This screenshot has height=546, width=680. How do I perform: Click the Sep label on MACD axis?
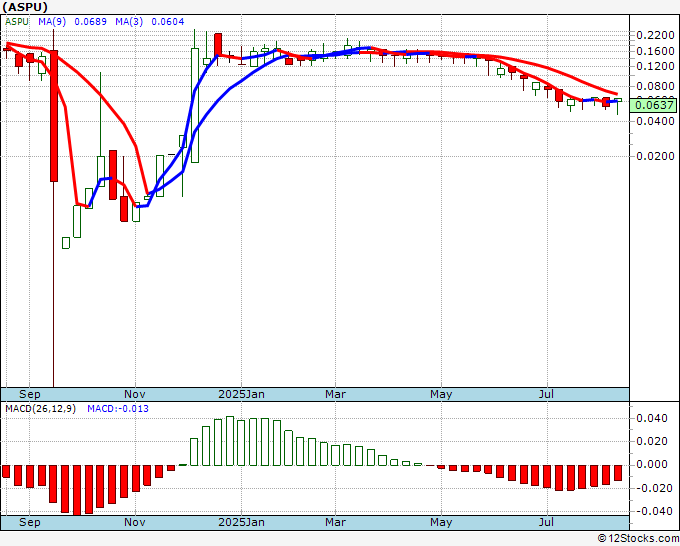pos(29,522)
